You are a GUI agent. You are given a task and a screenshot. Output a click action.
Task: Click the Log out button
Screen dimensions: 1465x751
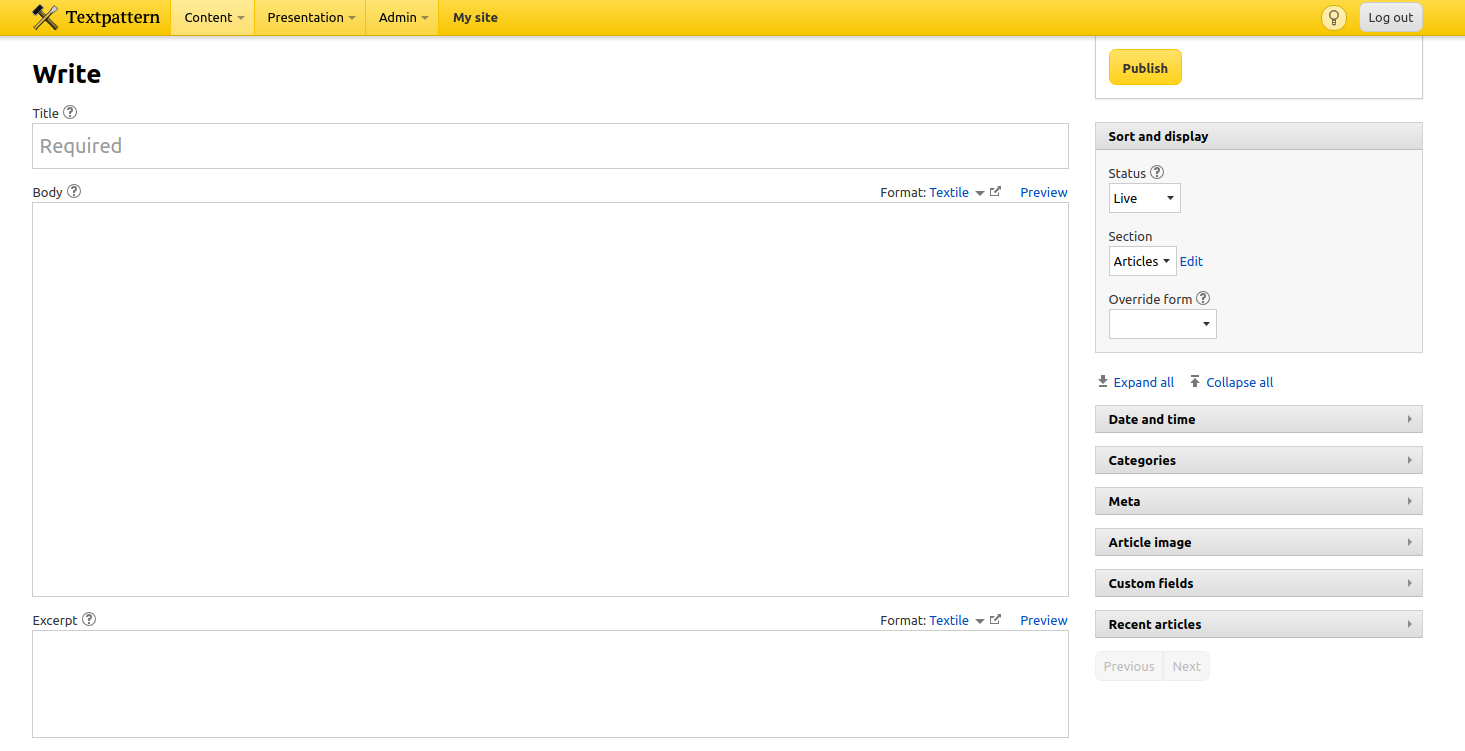[x=1390, y=17]
